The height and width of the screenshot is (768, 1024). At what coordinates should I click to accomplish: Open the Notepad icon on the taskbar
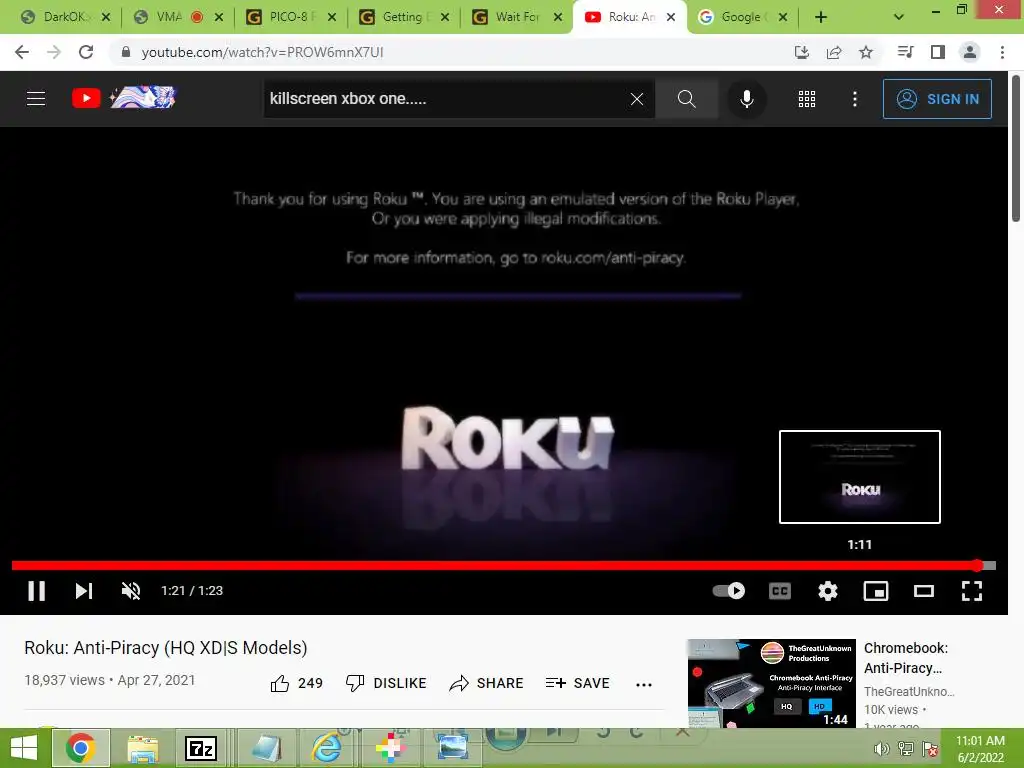[266, 748]
